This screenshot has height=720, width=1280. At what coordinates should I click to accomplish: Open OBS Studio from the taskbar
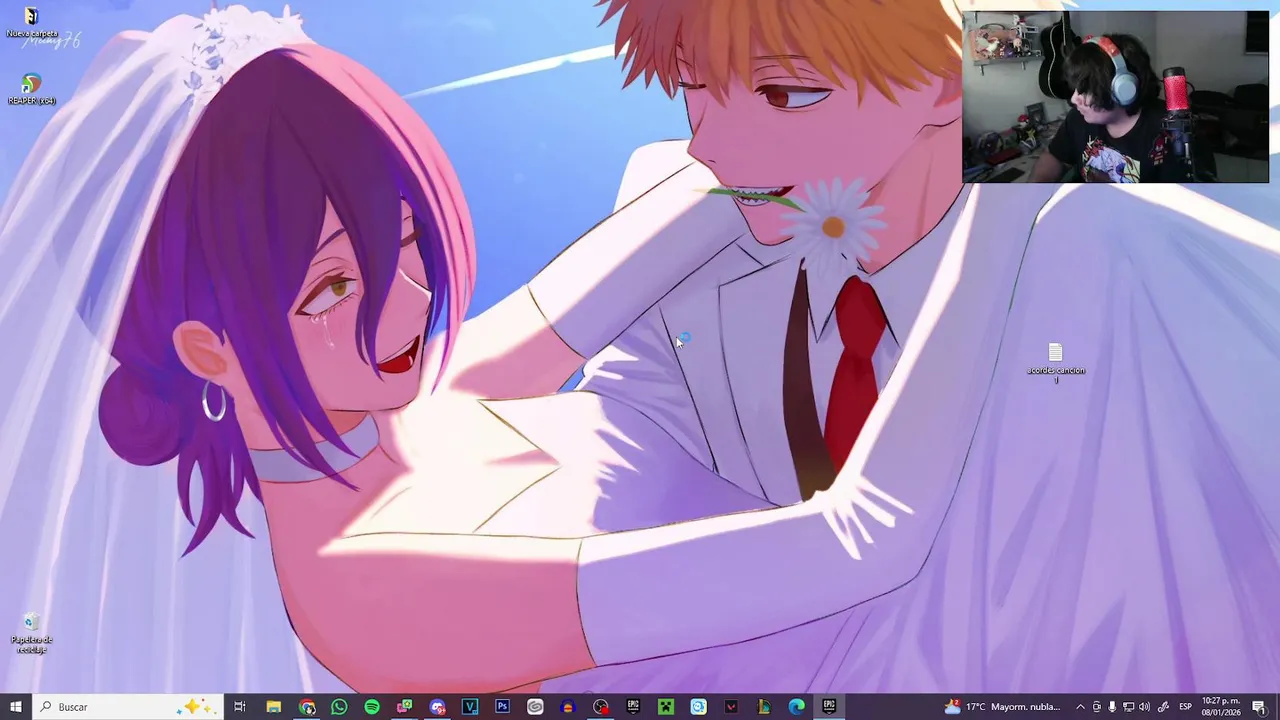click(601, 707)
